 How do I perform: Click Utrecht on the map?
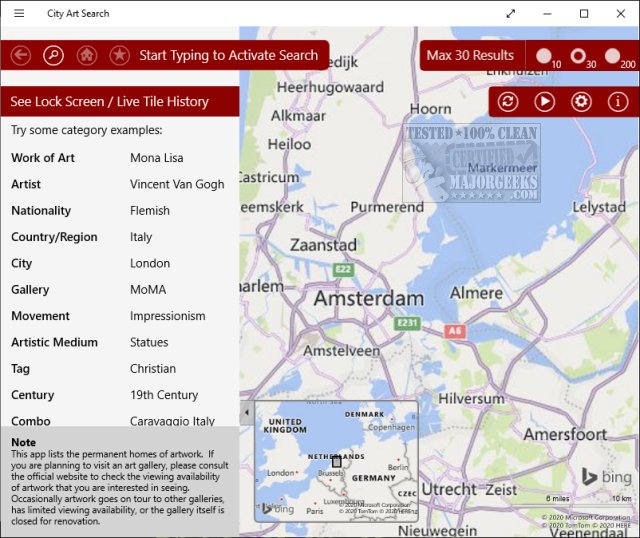point(449,489)
